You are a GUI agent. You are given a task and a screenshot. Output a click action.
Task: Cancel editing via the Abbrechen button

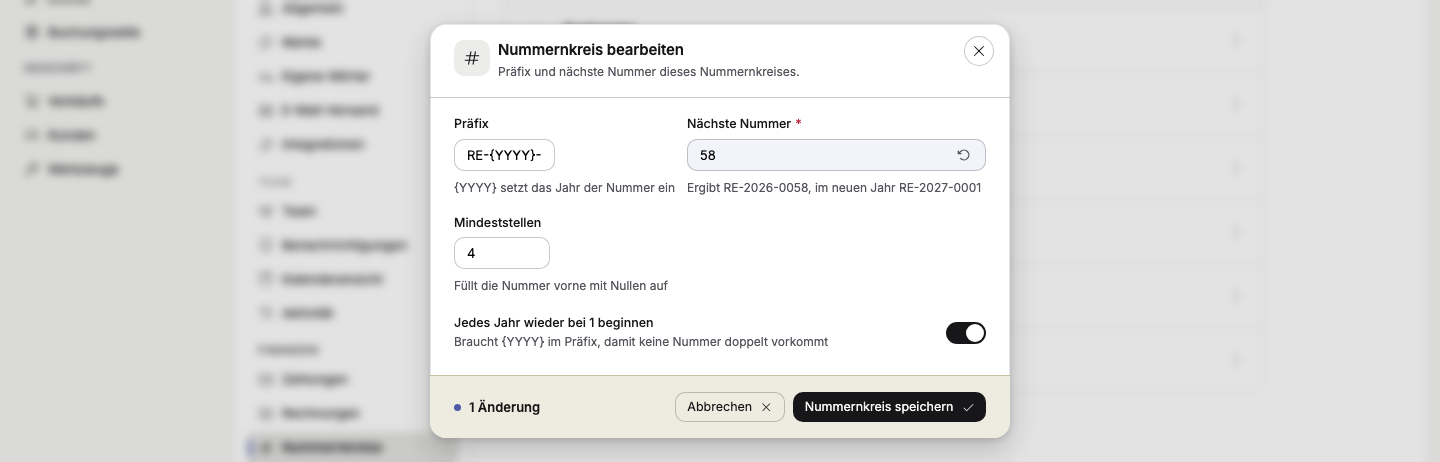[730, 407]
